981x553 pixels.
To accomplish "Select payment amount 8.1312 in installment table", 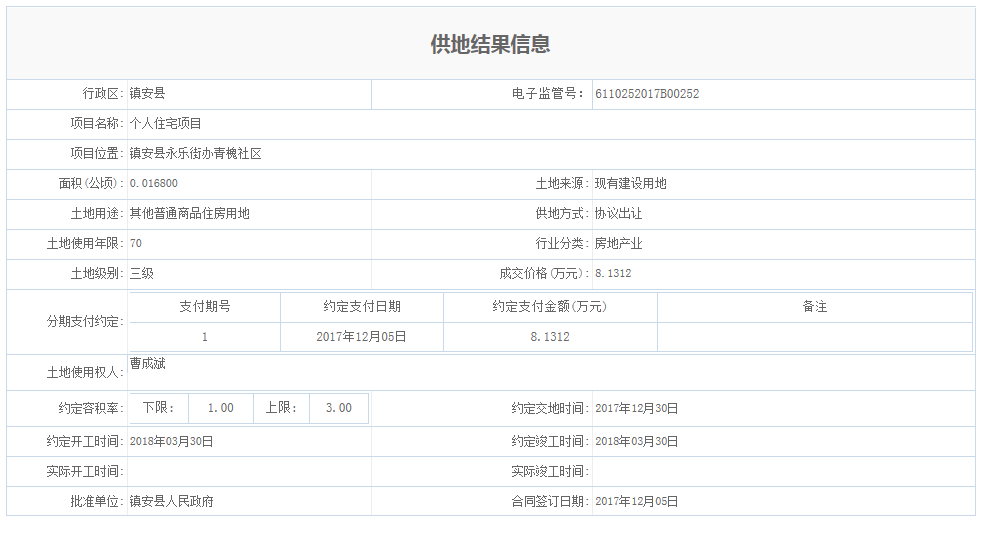I will point(550,337).
